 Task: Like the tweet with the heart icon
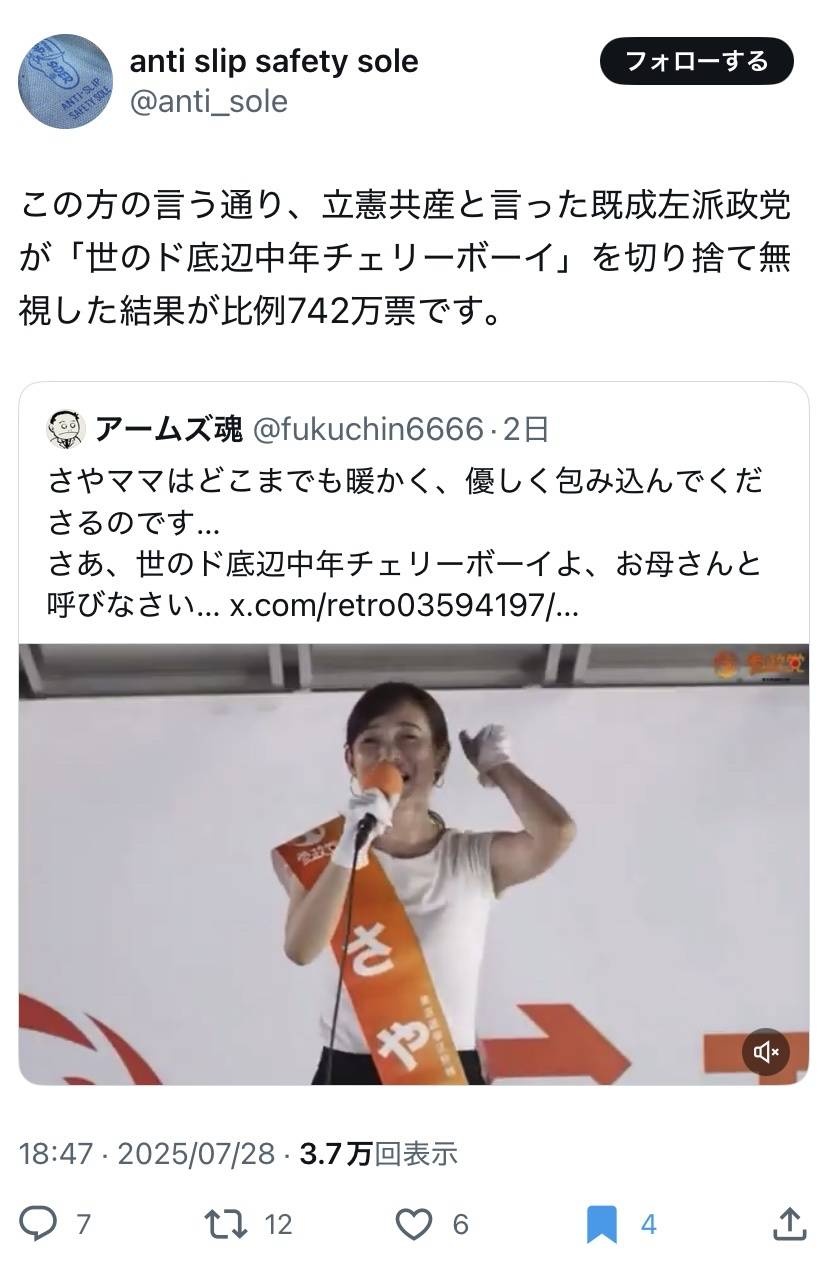coord(414,1223)
